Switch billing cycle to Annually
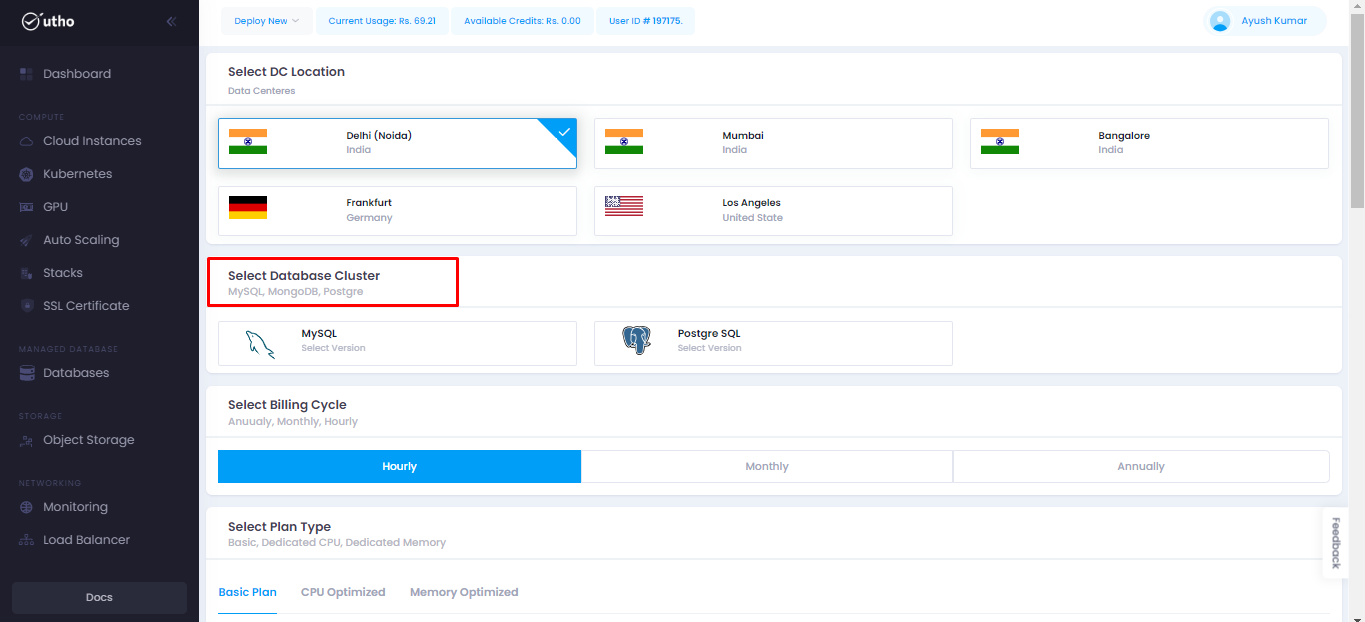 (x=1141, y=466)
